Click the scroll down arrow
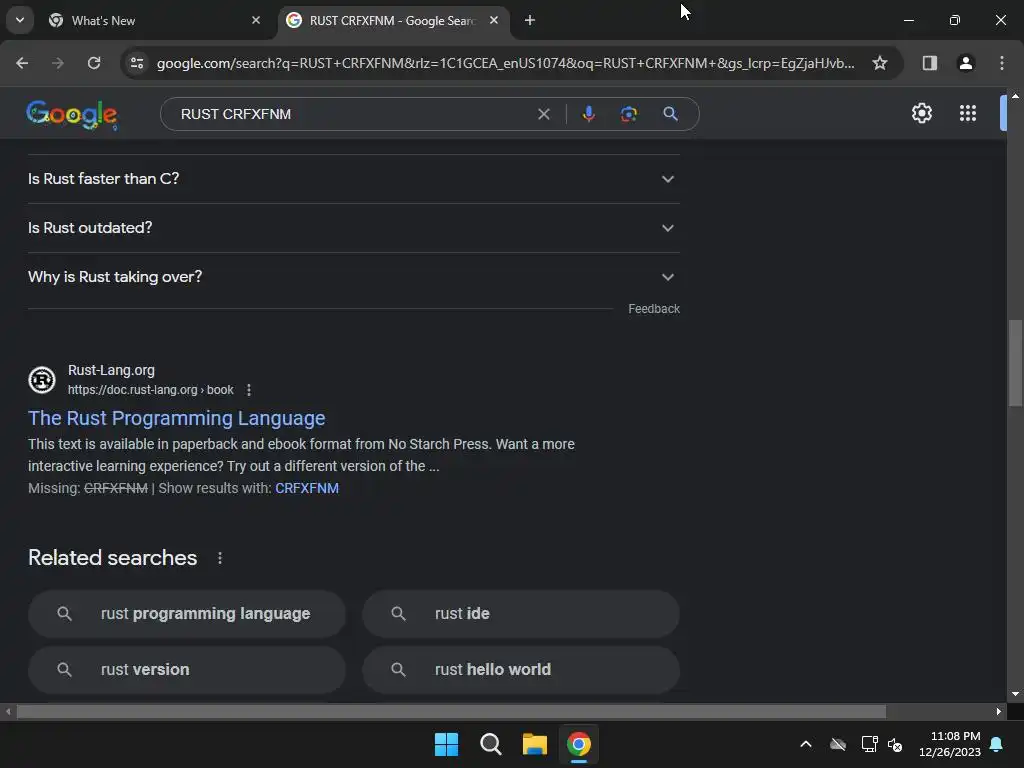The height and width of the screenshot is (768, 1024). pos(1015,694)
